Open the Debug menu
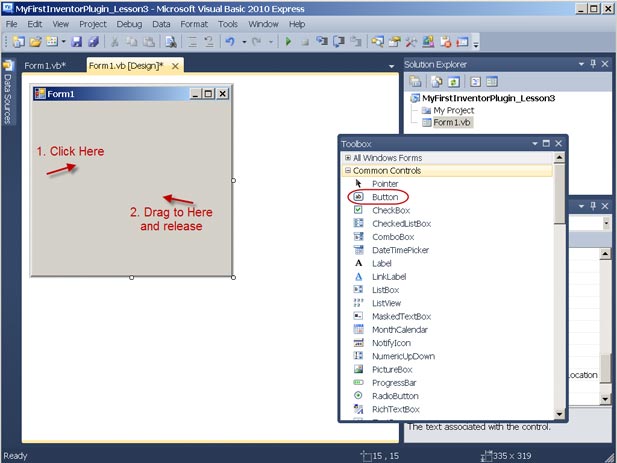Image resolution: width=617 pixels, height=463 pixels. [x=128, y=23]
